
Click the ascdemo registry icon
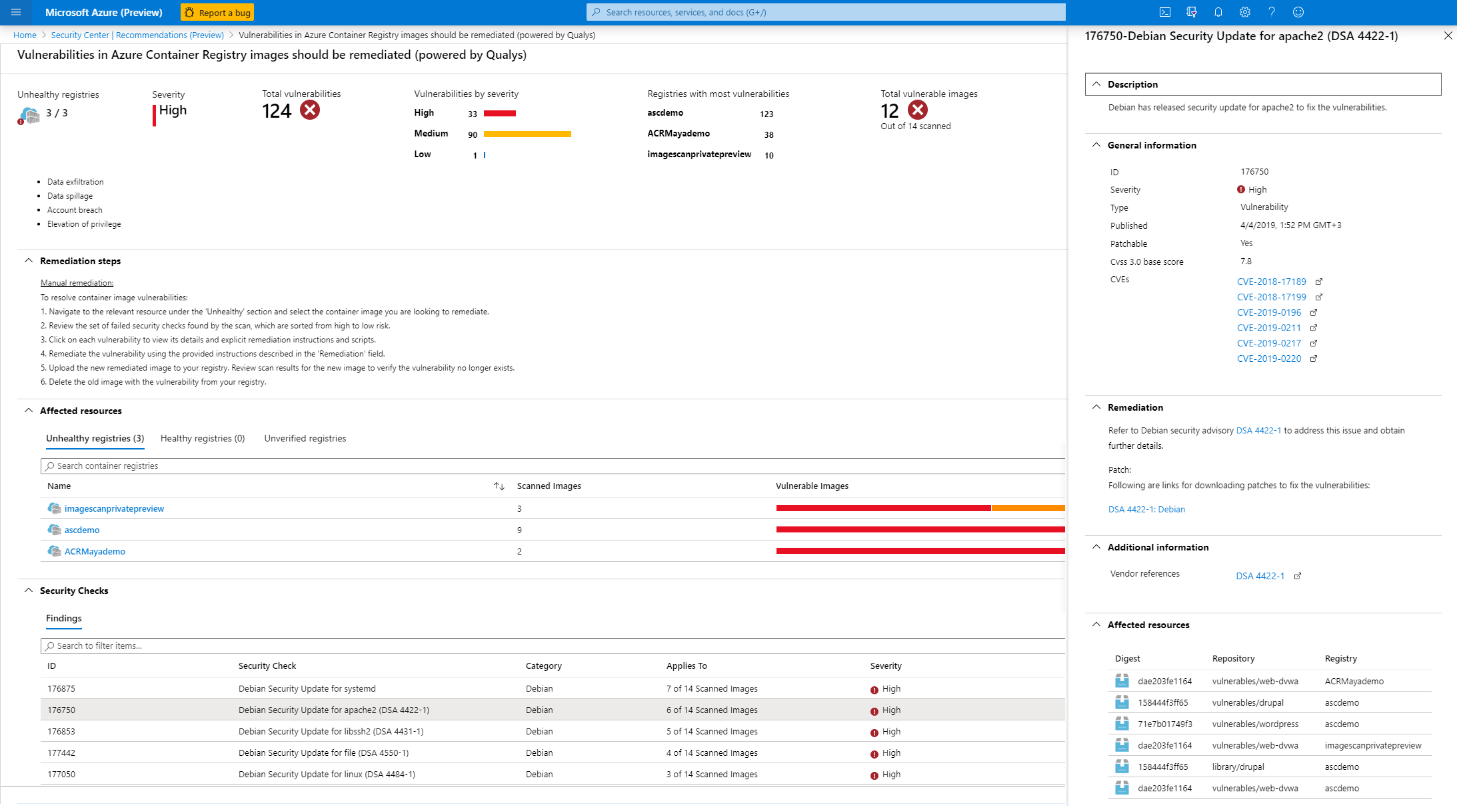(54, 530)
